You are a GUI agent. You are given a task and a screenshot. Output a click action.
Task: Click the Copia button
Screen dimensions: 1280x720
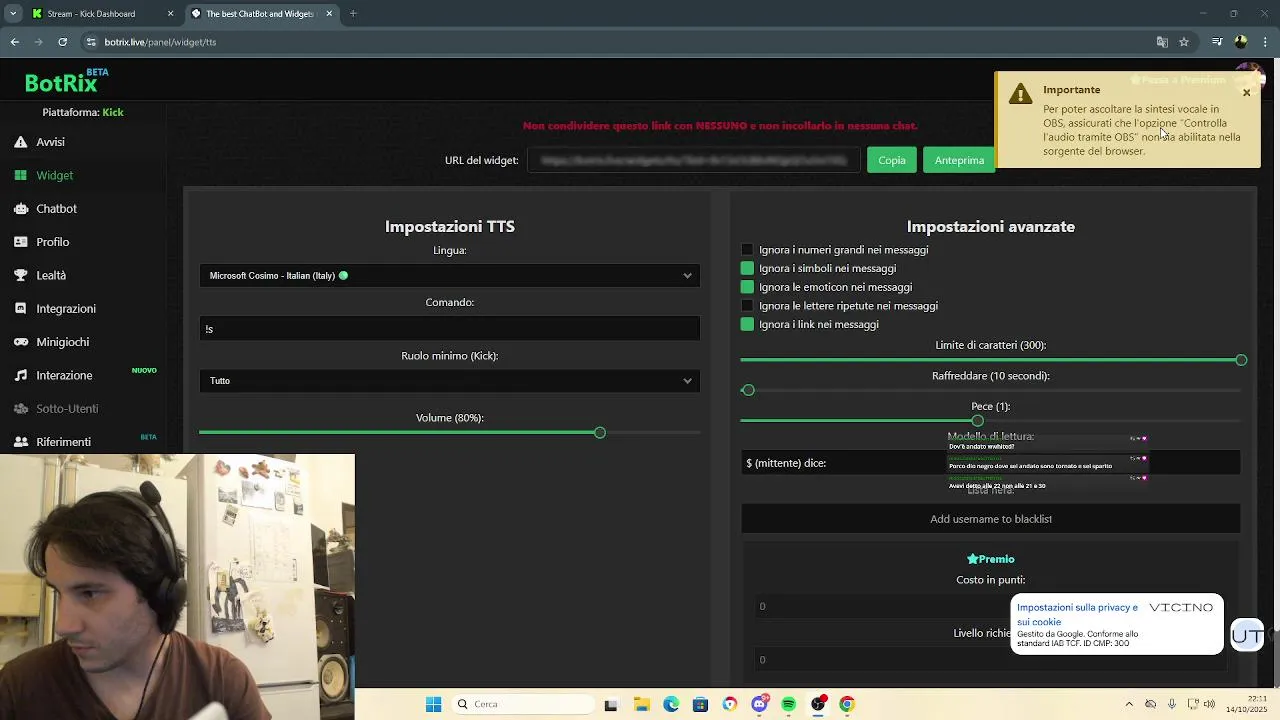coord(892,160)
